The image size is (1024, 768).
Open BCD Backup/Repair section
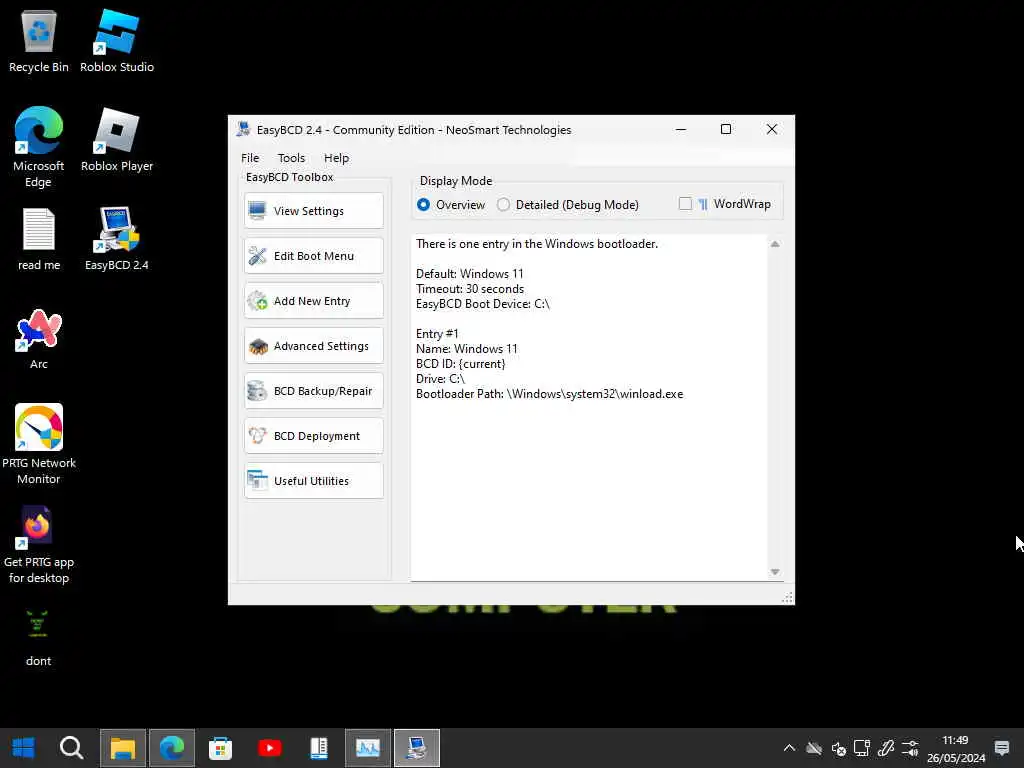tap(313, 391)
